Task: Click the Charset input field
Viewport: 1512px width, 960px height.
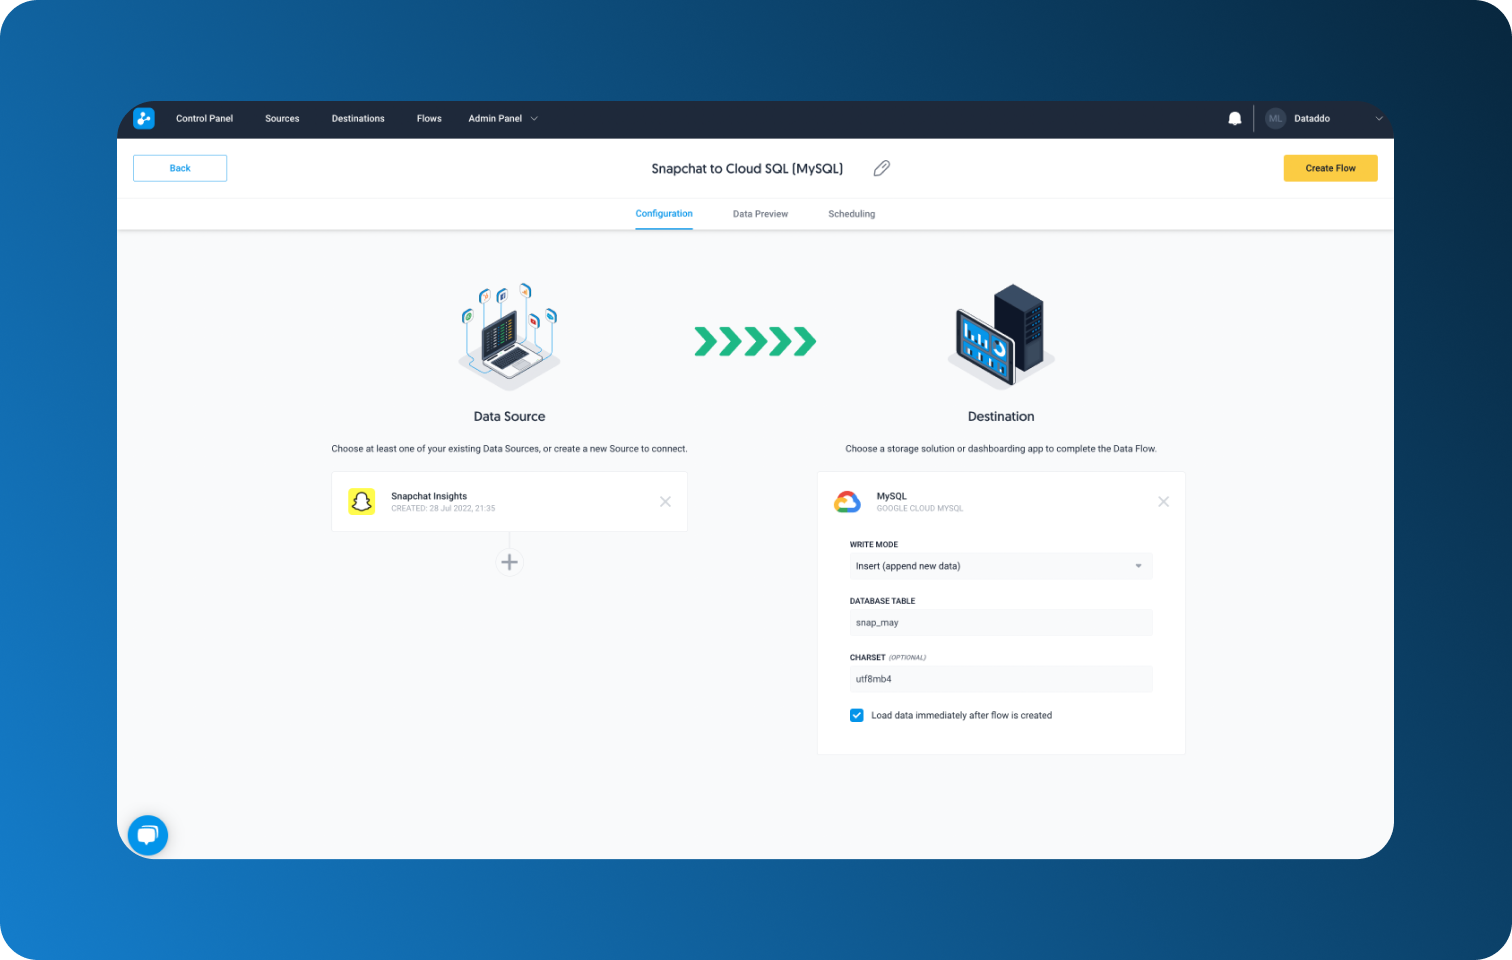Action: [1001, 679]
